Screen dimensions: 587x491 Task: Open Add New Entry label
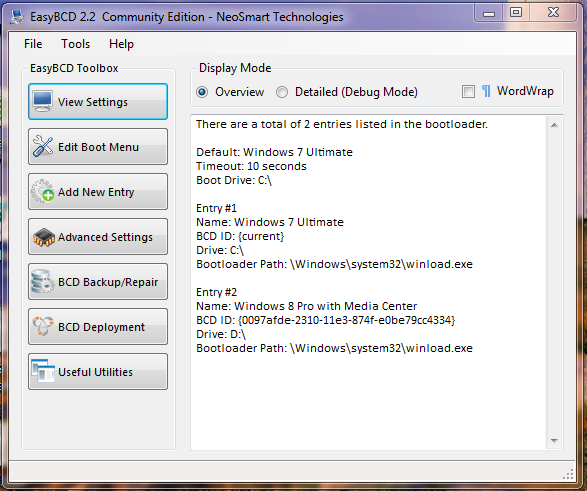pos(96,192)
